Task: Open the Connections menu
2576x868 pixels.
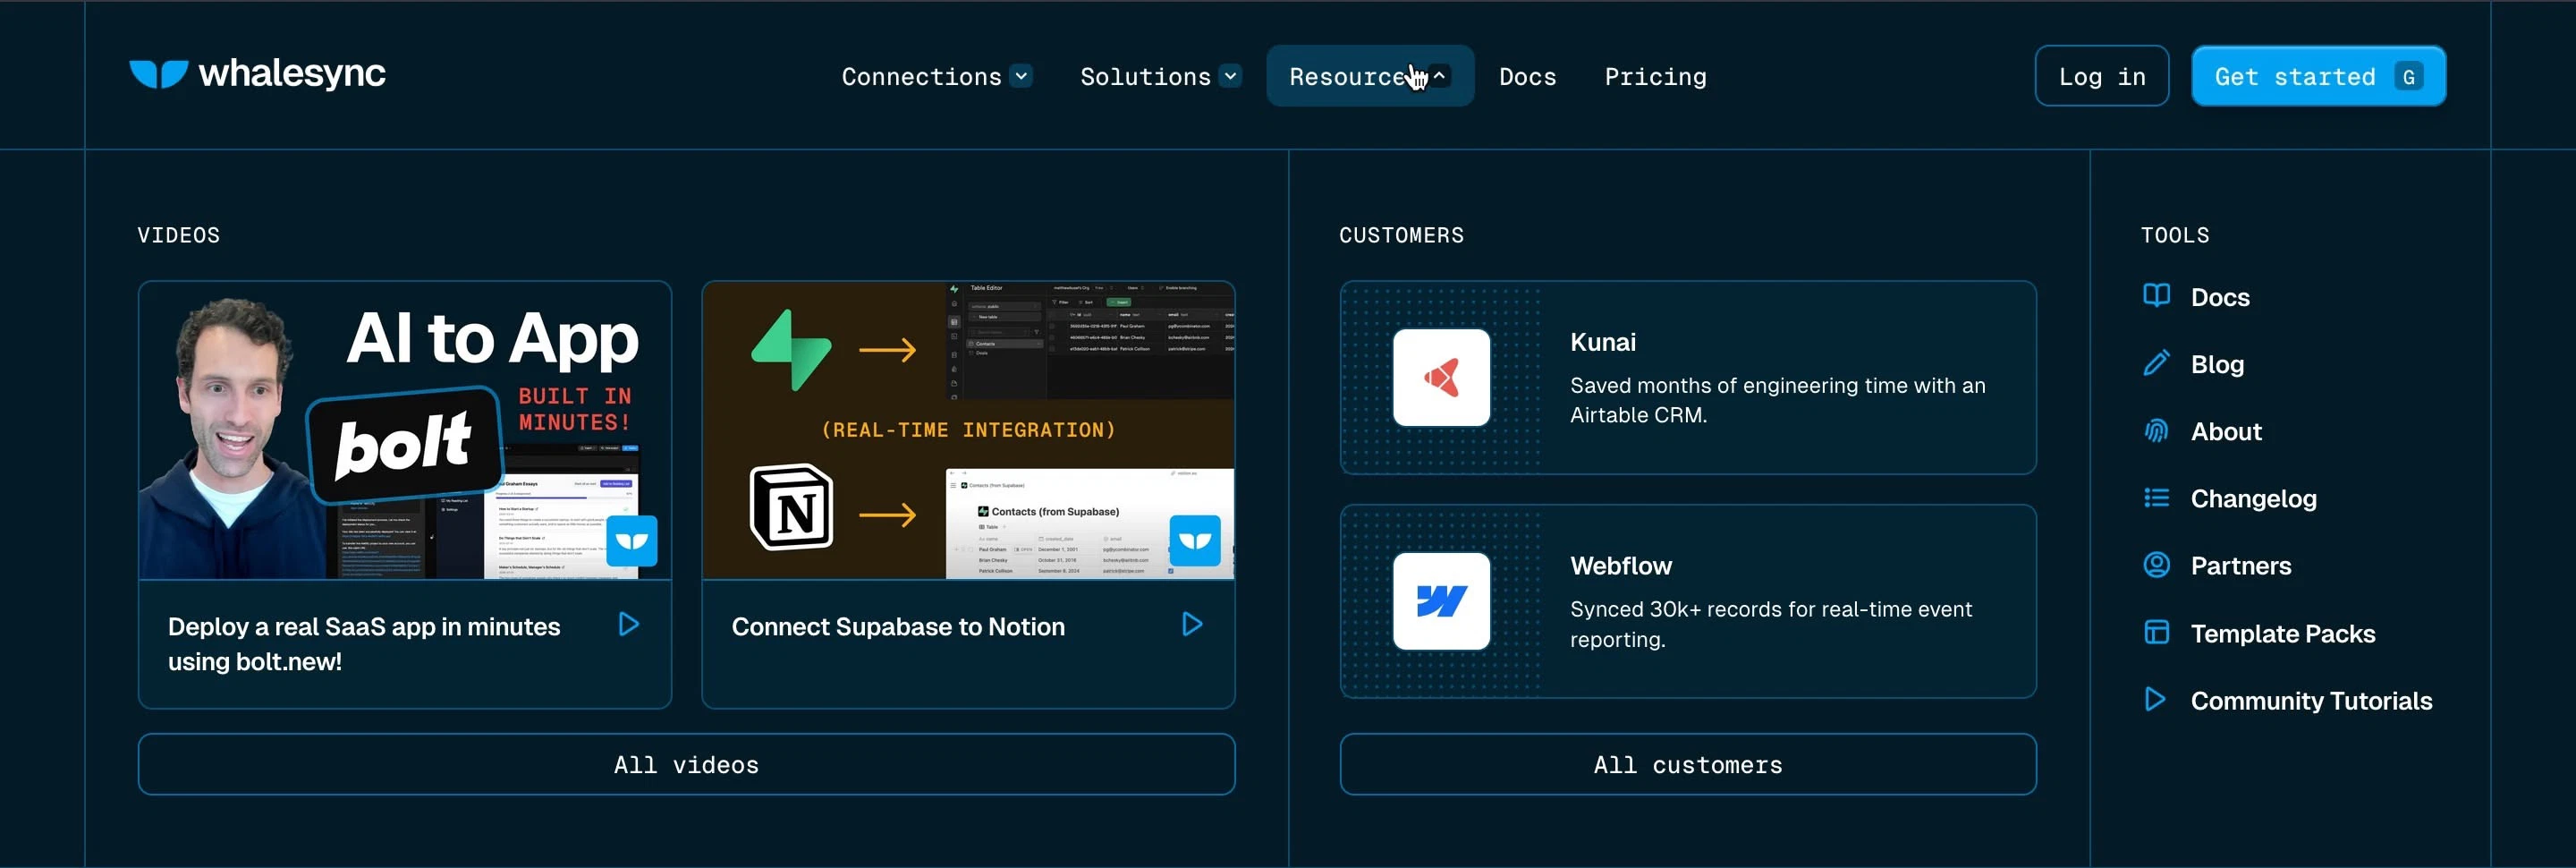Action: [936, 77]
